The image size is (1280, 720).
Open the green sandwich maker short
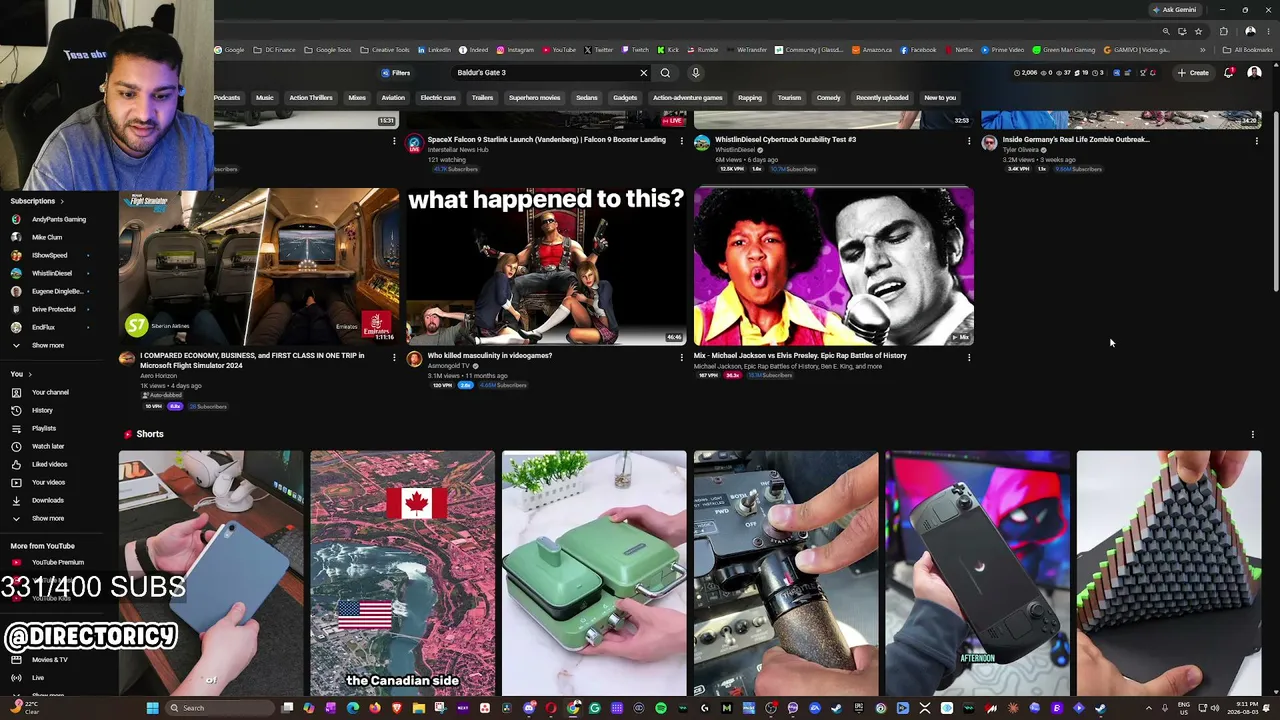pyautogui.click(x=594, y=573)
